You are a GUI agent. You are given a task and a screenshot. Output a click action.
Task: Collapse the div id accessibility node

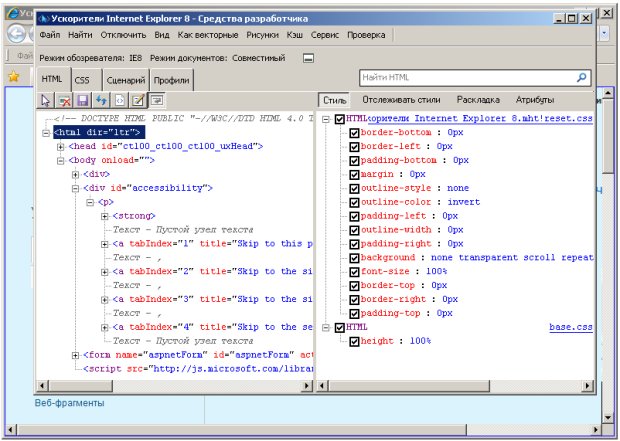76,188
